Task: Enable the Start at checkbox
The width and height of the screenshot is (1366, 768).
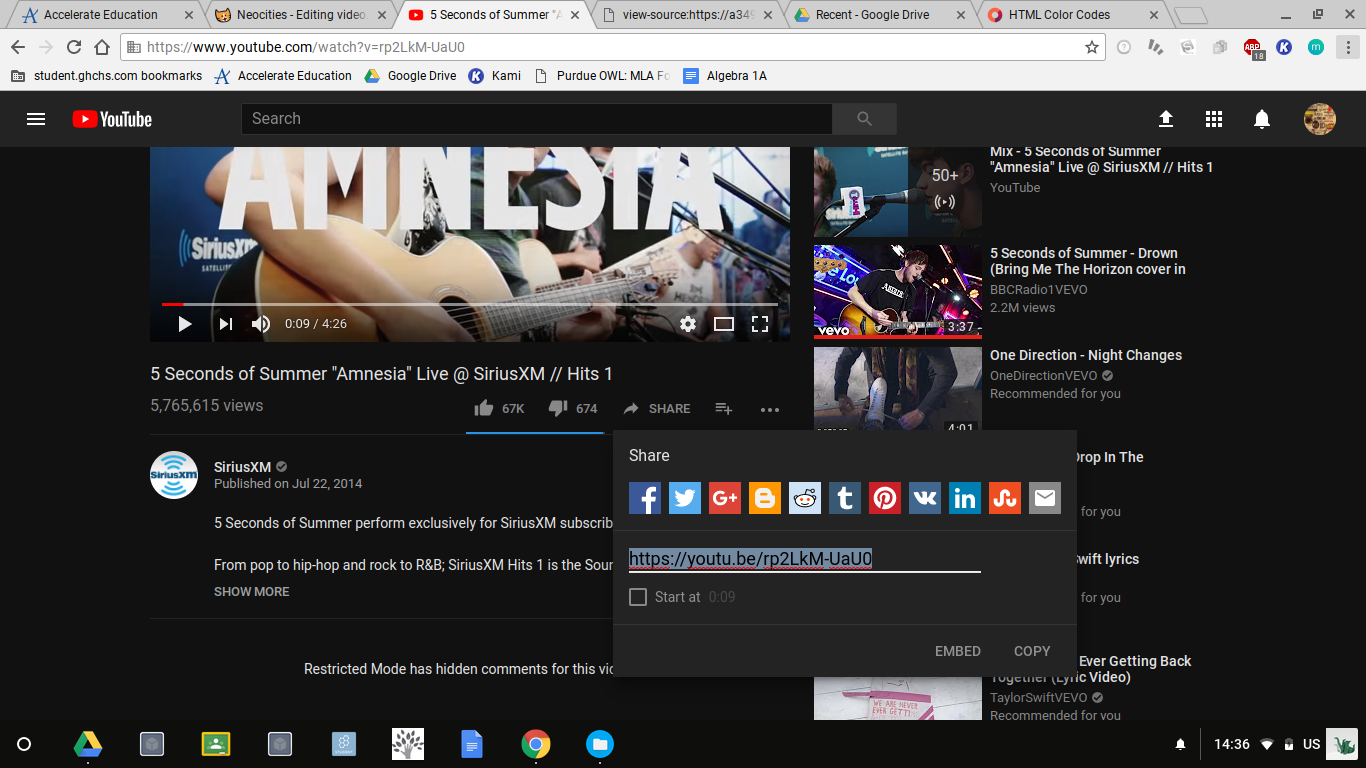Action: coord(638,597)
